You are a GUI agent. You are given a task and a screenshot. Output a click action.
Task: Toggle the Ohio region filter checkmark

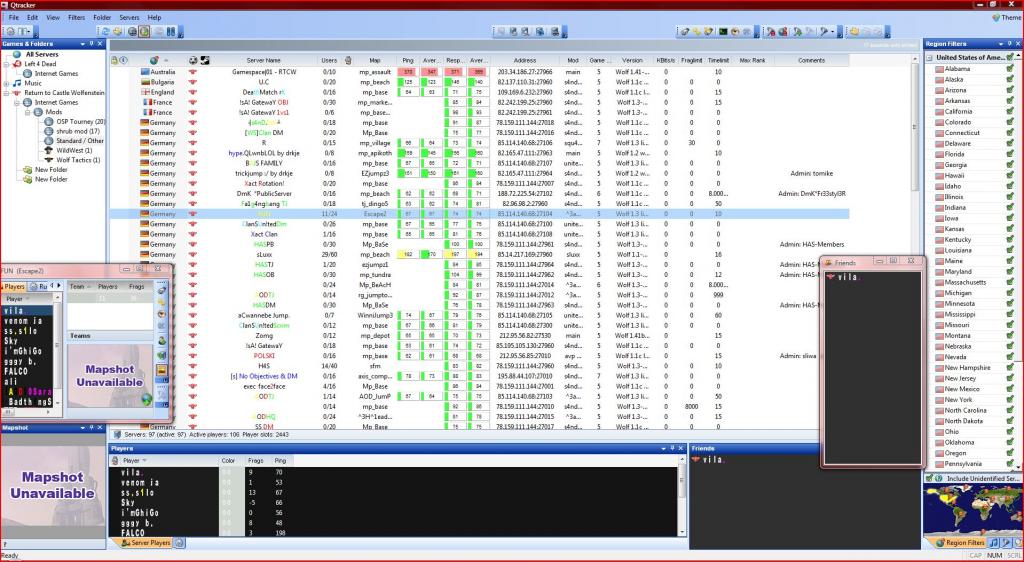(1010, 431)
